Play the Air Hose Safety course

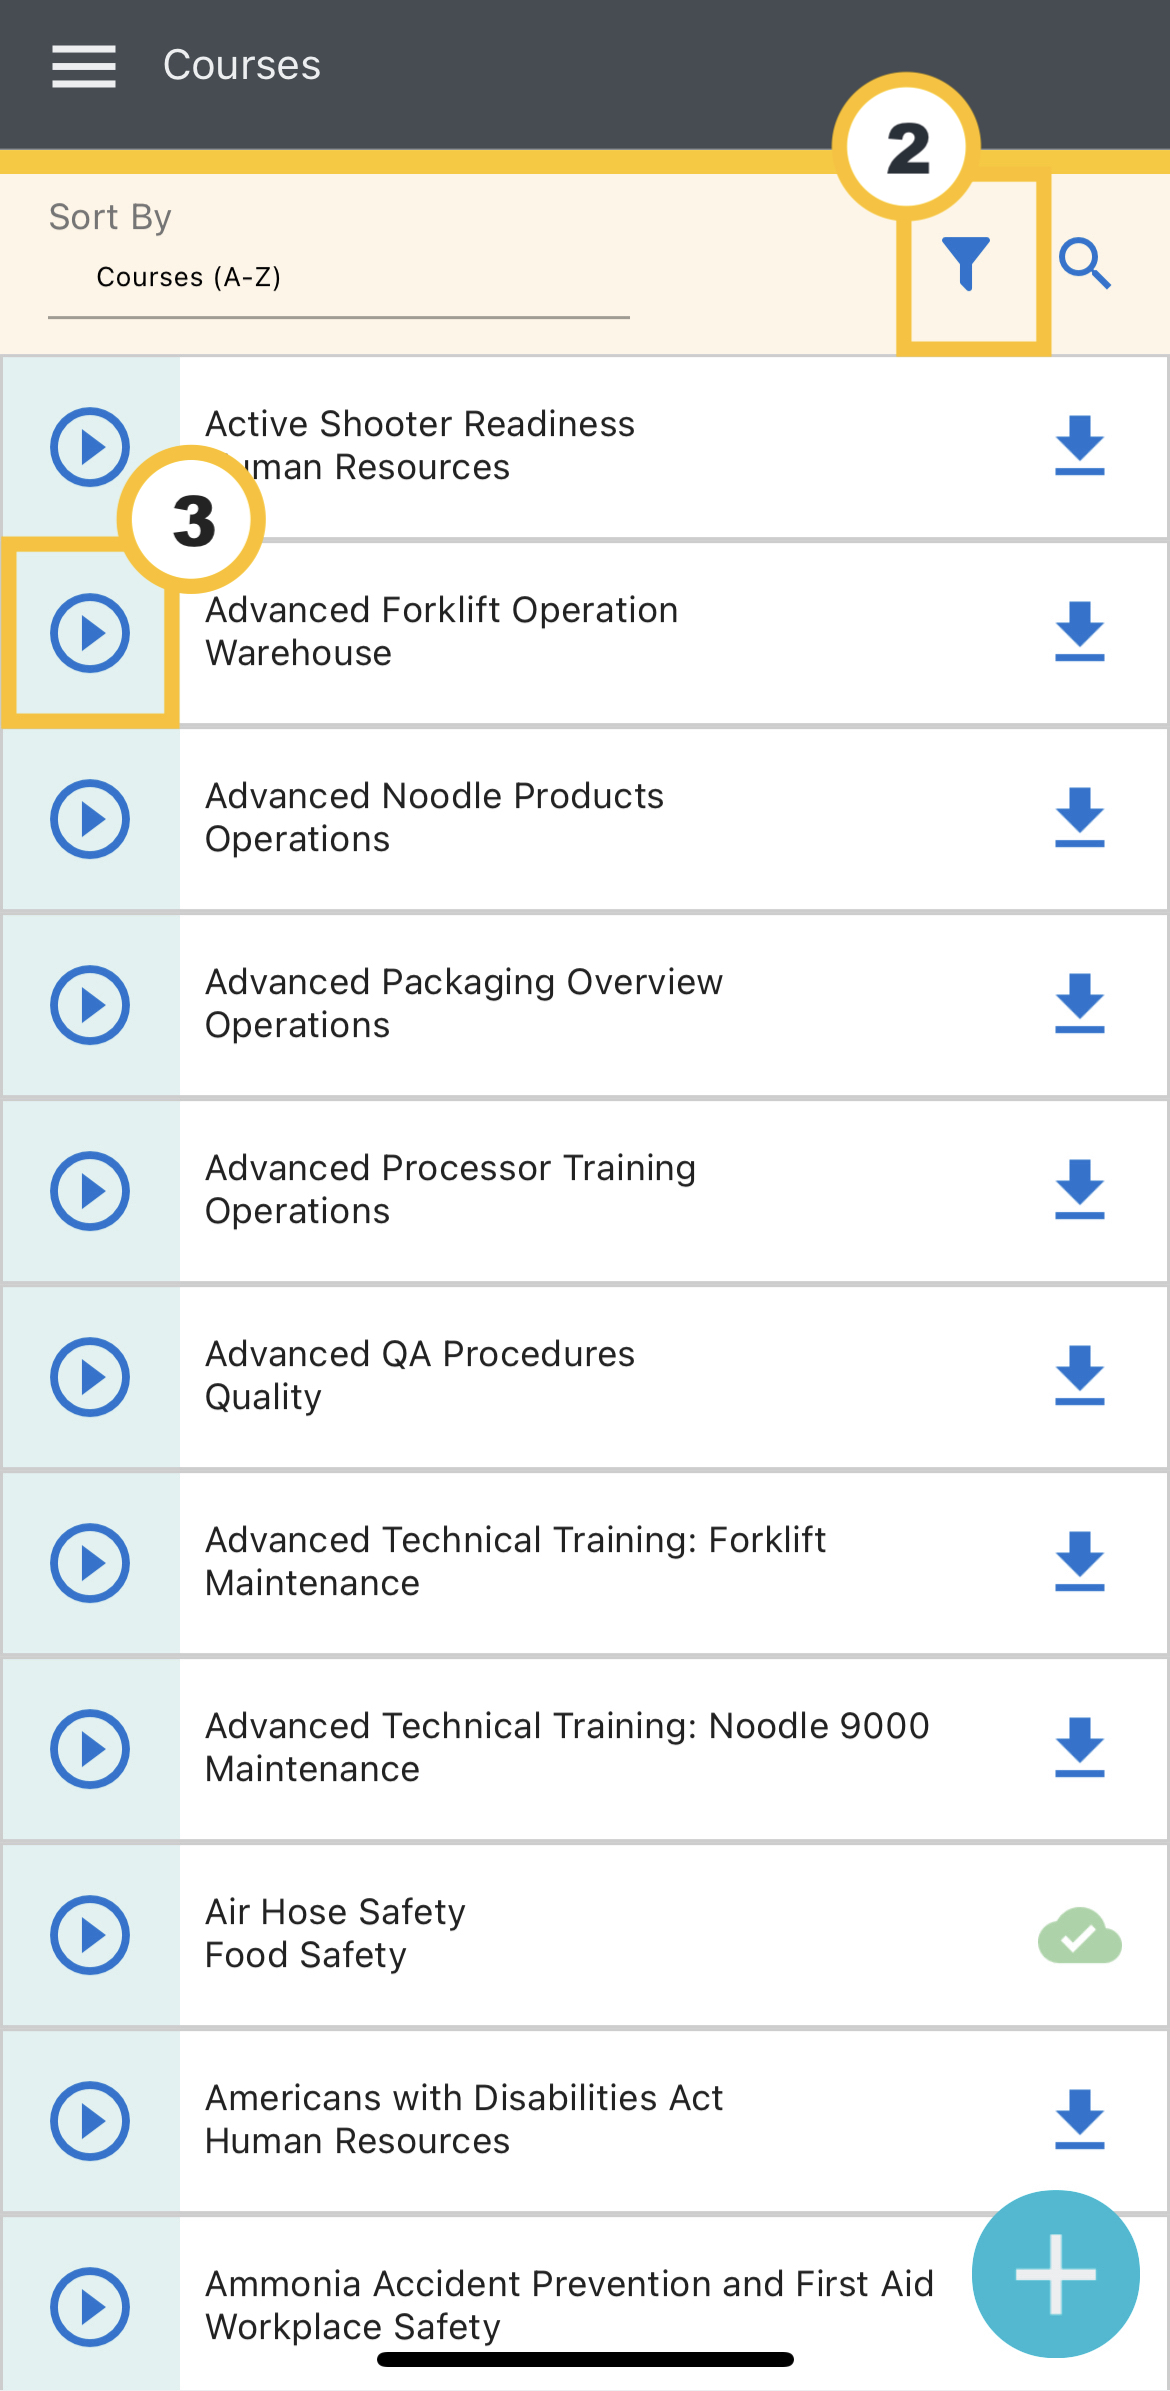pos(90,1935)
